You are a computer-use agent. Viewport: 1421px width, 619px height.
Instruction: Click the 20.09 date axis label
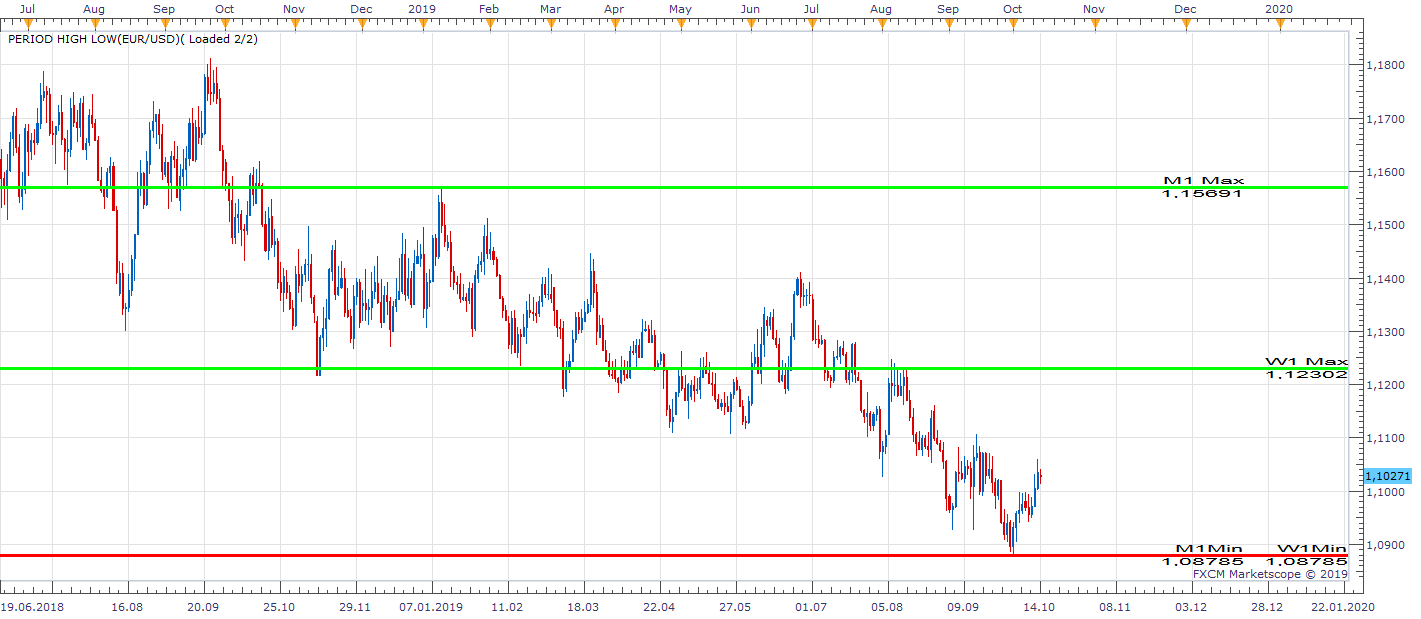click(x=203, y=607)
